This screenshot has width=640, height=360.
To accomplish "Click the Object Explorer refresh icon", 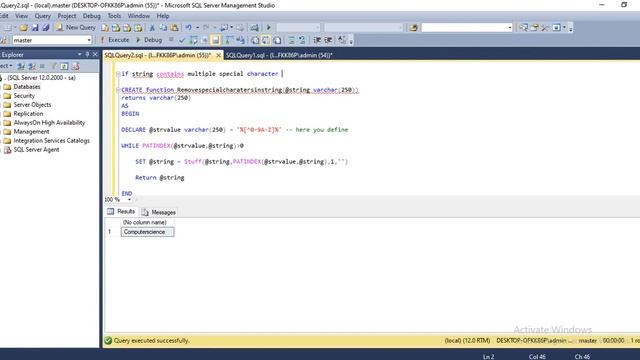I will (x=64, y=66).
